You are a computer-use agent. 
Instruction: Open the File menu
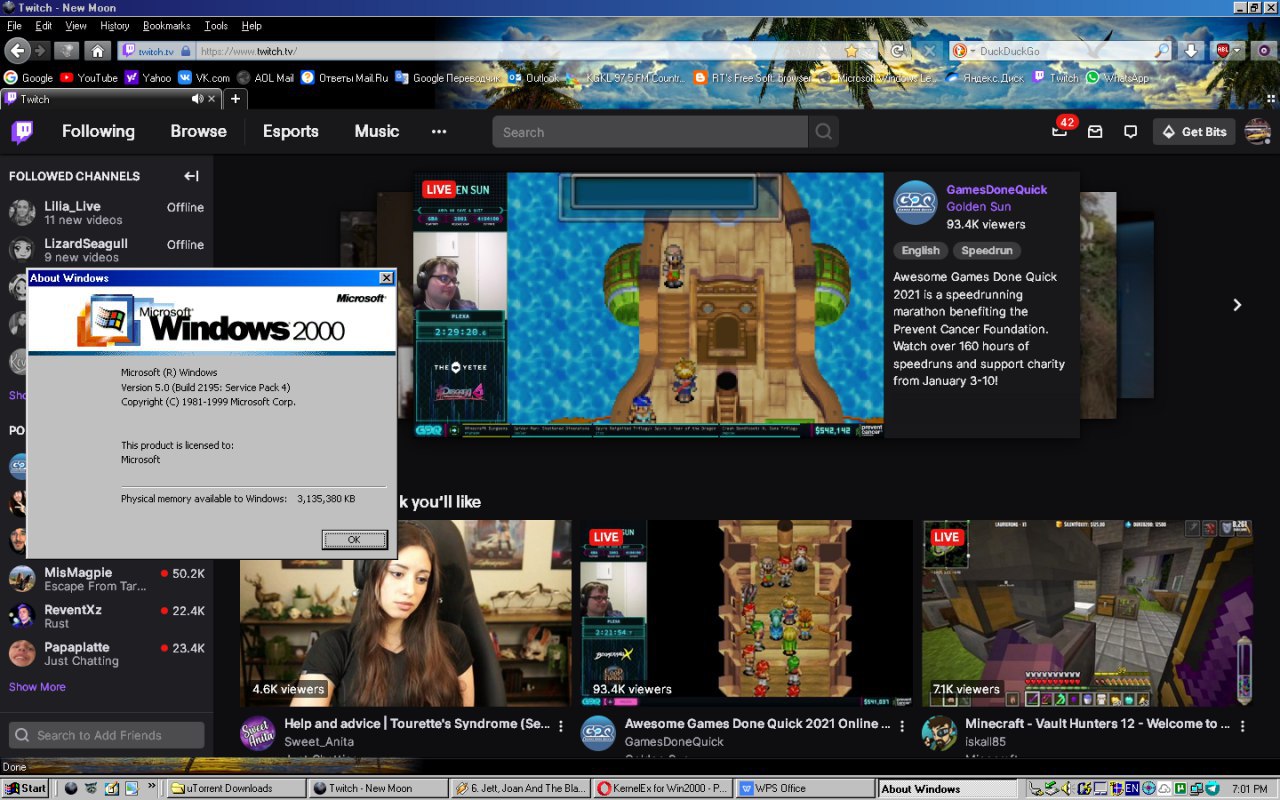pyautogui.click(x=14, y=26)
